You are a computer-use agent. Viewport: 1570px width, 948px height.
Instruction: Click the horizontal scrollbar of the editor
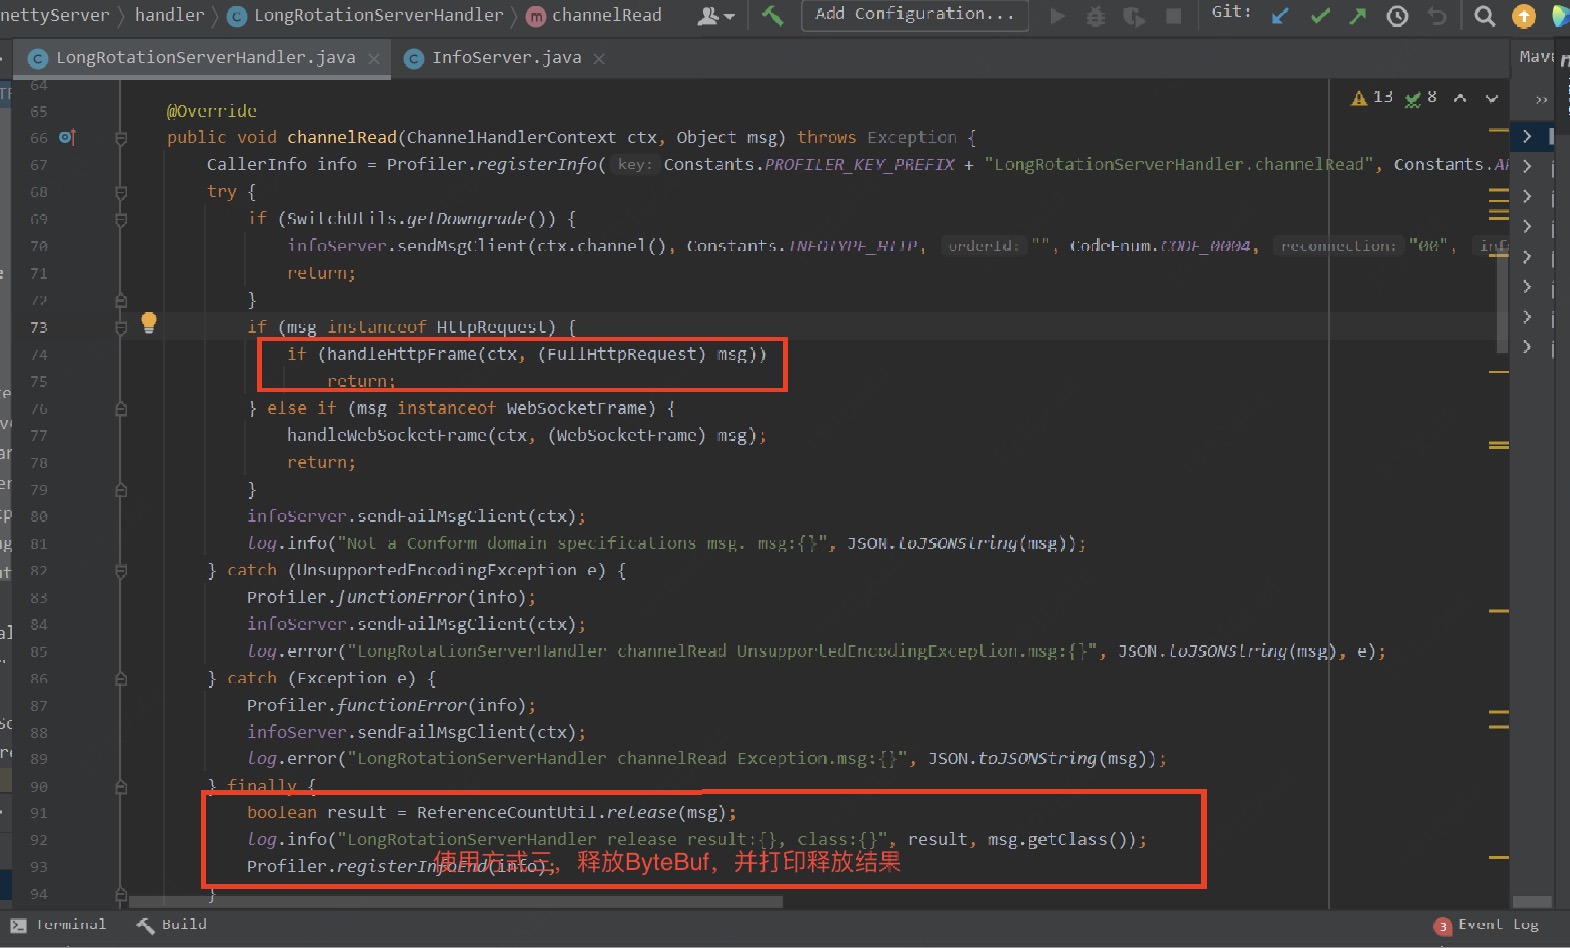(x=456, y=901)
